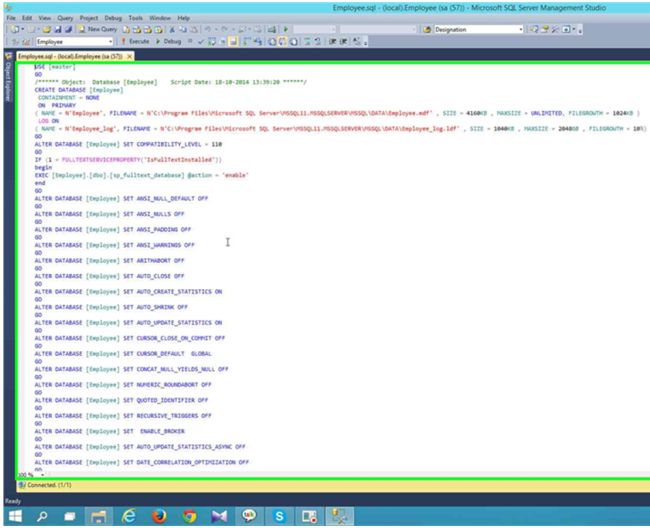Close the Employee.sql tab
The height and width of the screenshot is (528, 650).
point(132,56)
